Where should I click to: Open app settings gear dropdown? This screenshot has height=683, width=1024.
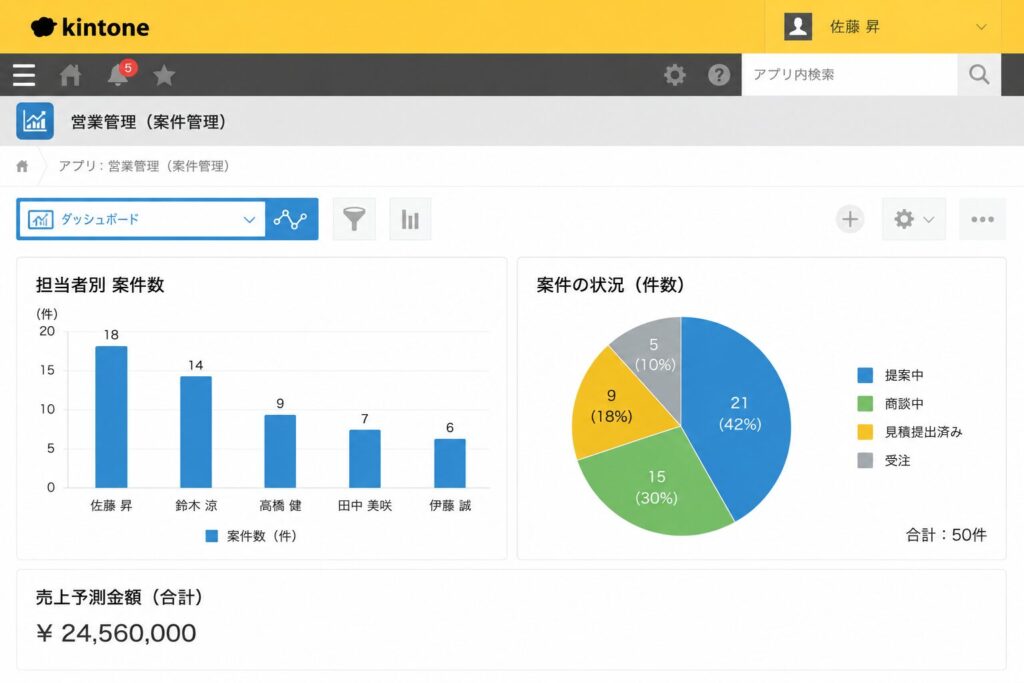click(913, 219)
